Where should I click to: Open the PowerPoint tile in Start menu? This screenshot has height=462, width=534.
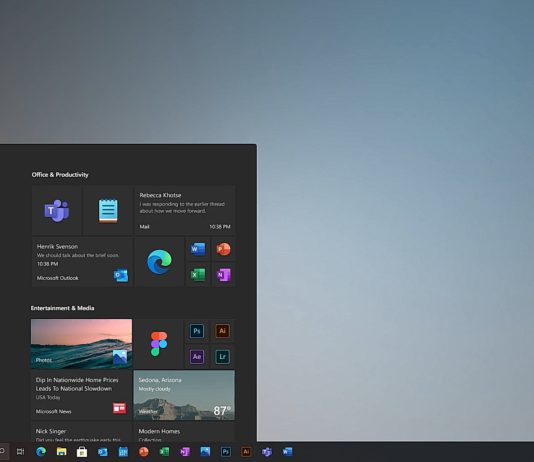tap(223, 249)
